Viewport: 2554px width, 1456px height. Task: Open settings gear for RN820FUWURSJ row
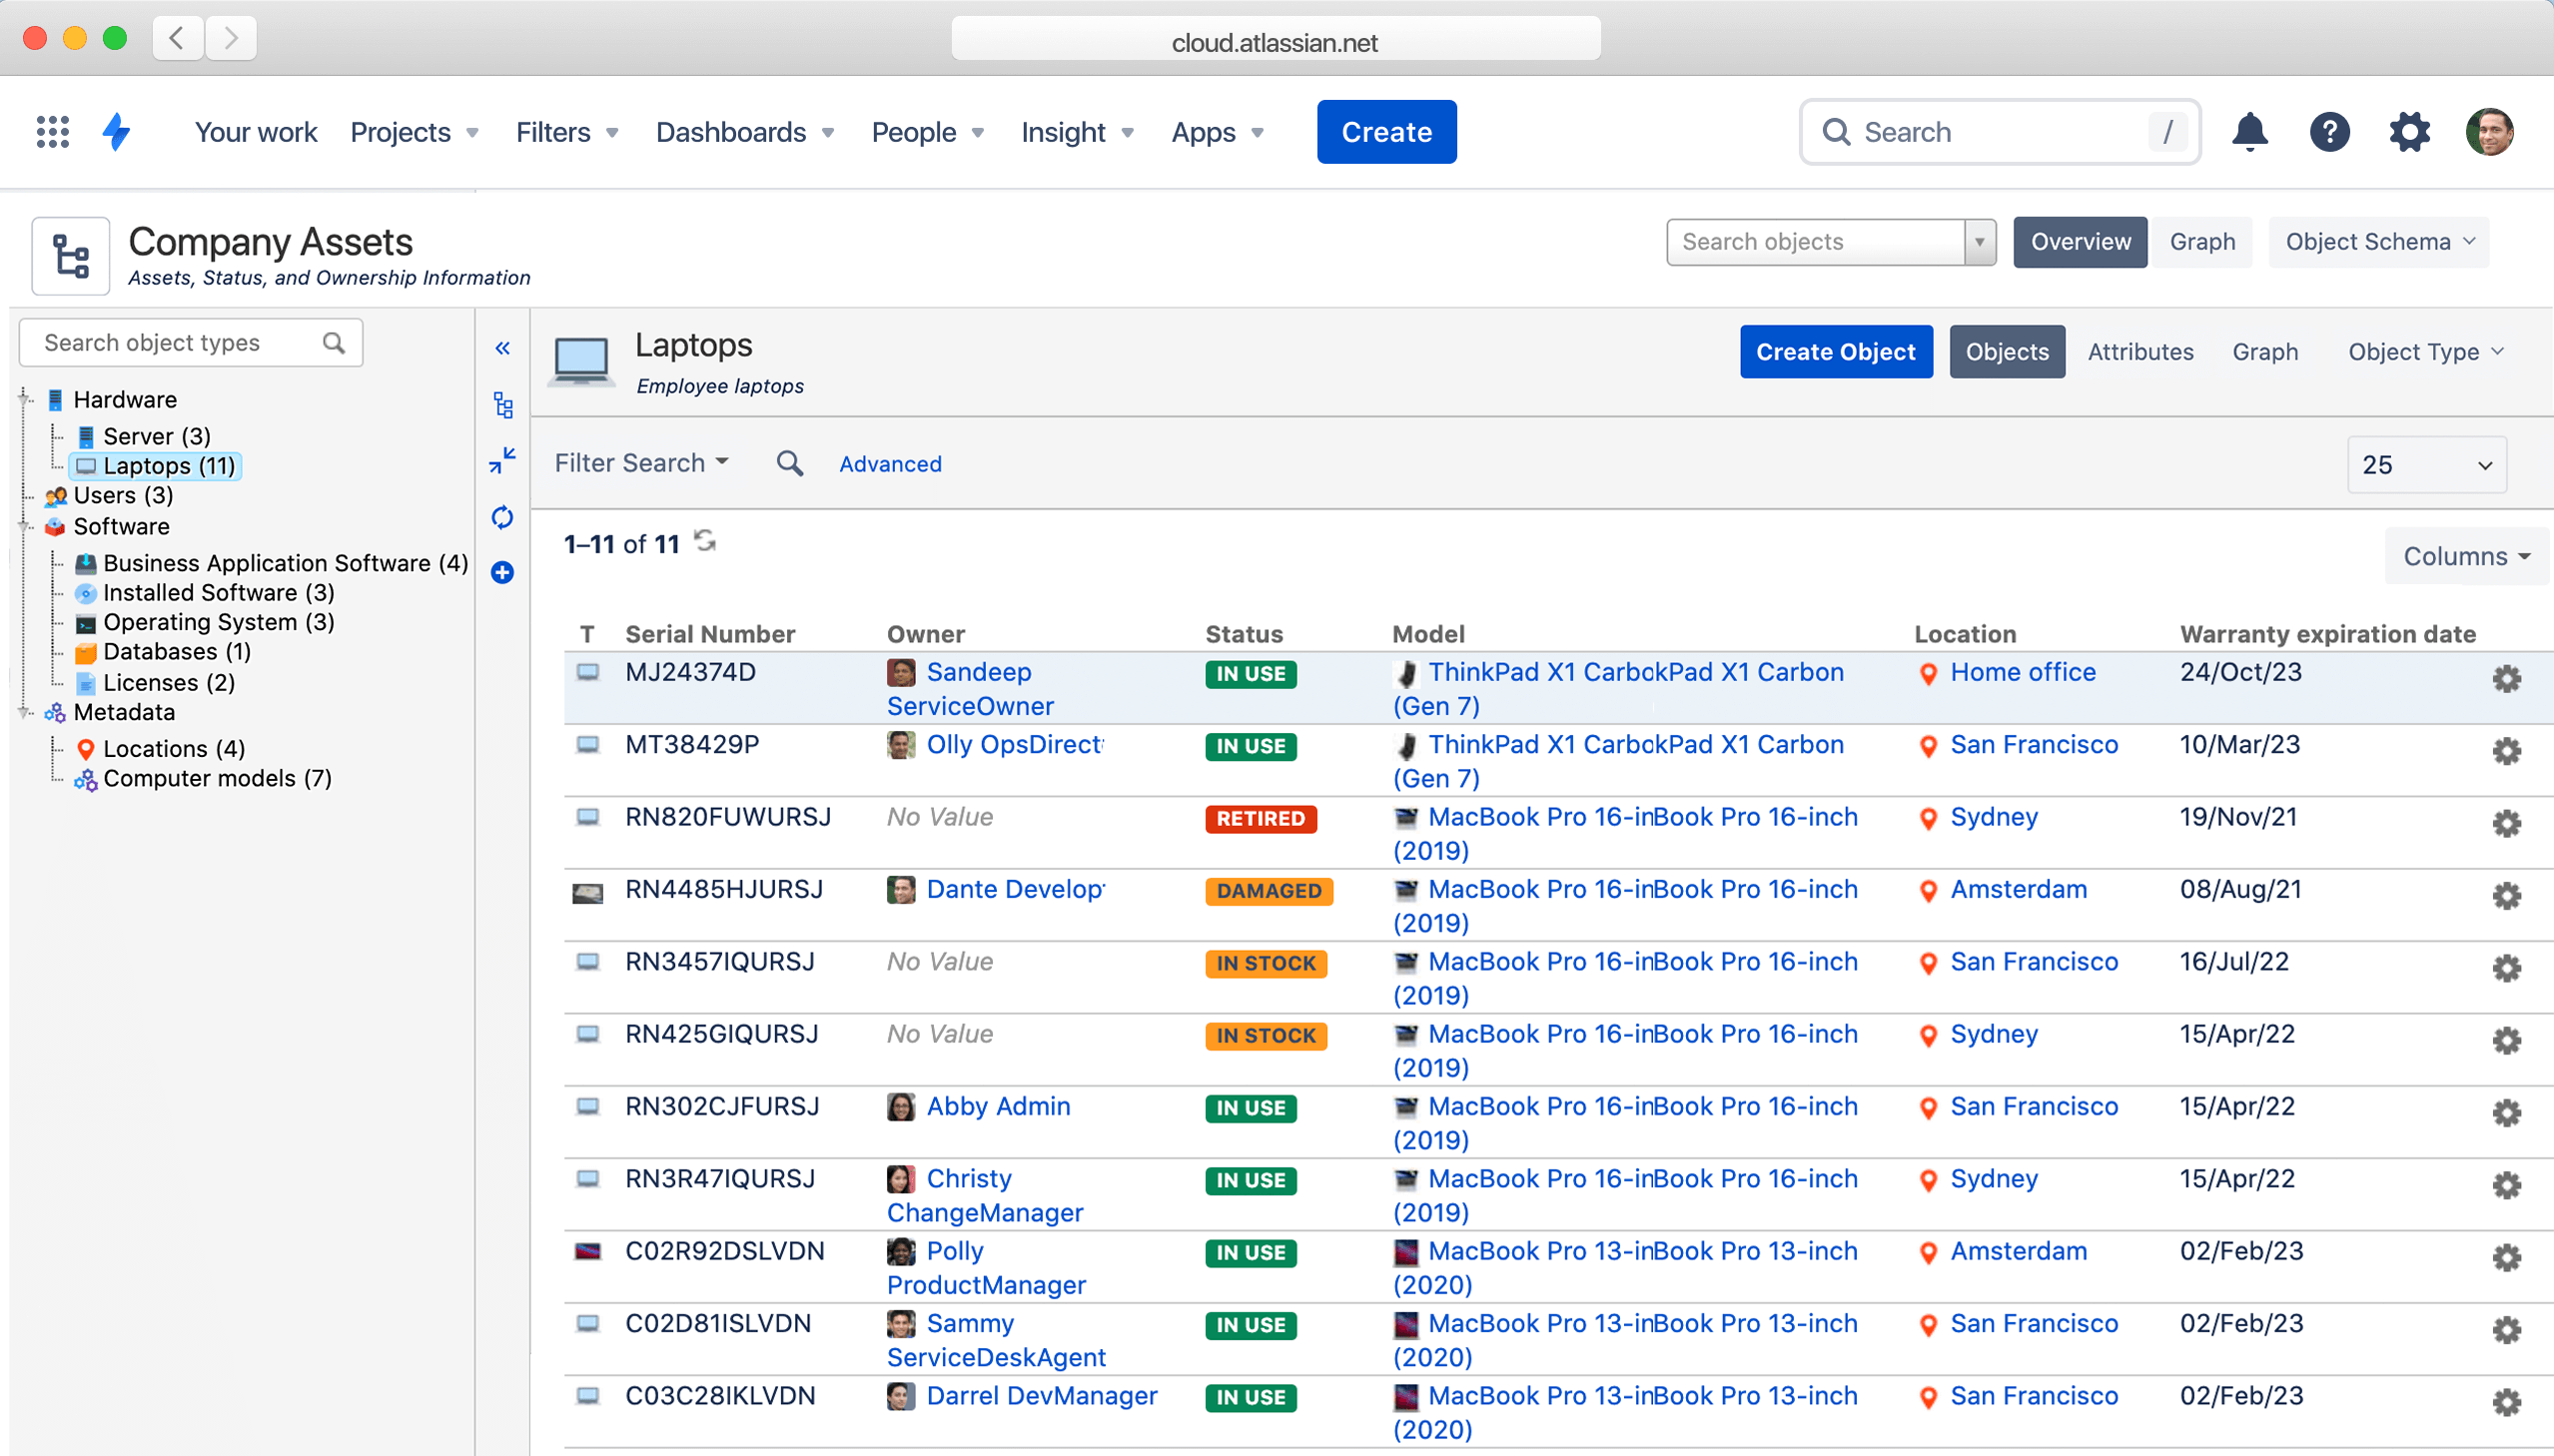[2508, 823]
